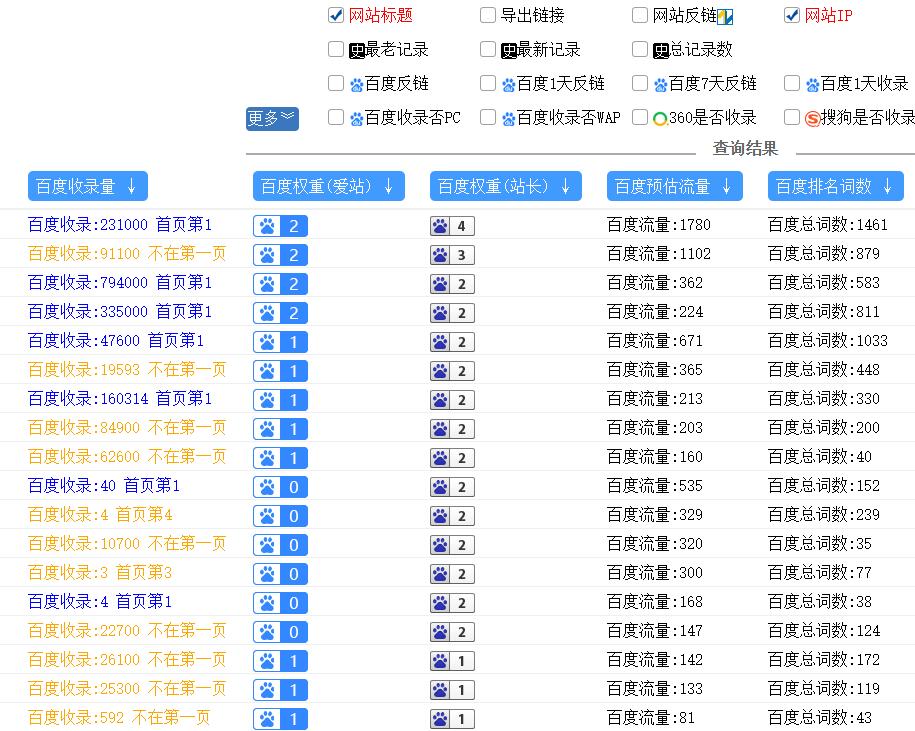Screen dimensions: 915x731
Task: Click the small icon beside the 网站反链 label
Action: click(x=725, y=18)
